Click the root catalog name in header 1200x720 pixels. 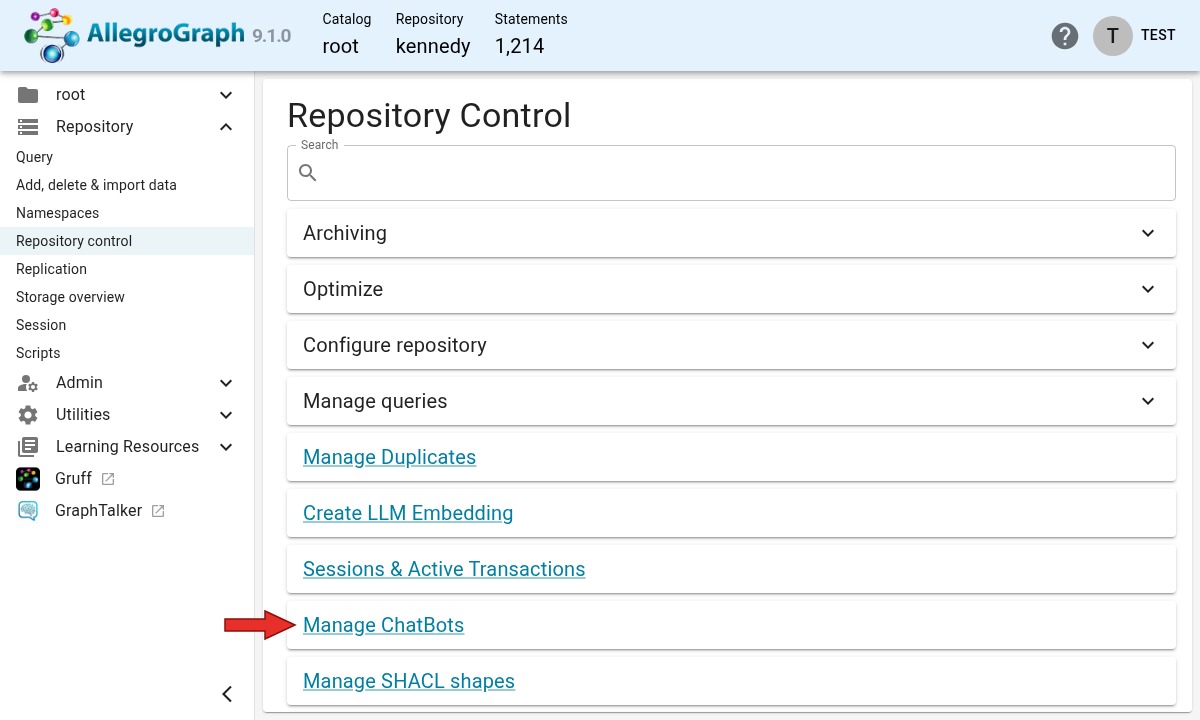[x=340, y=46]
